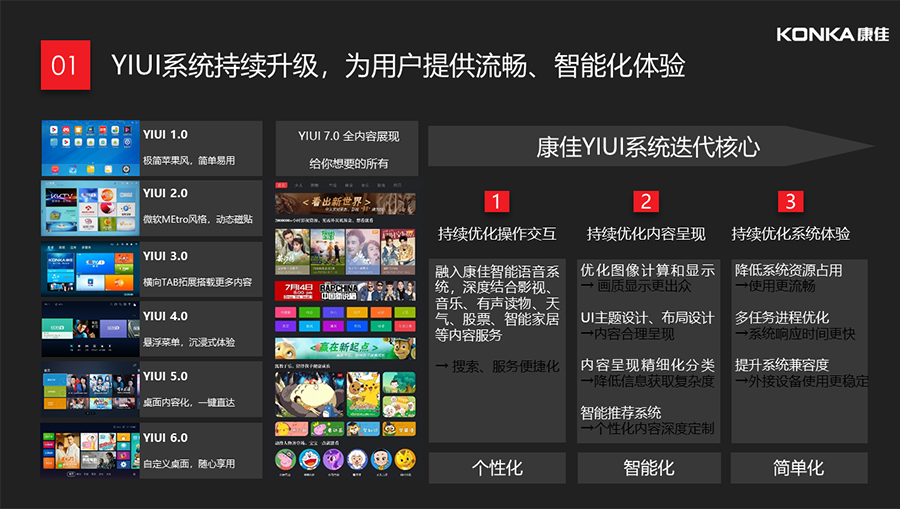Image resolution: width=900 pixels, height=509 pixels.
Task: Click the text 优化图像计算和显示
Action: click(x=647, y=270)
